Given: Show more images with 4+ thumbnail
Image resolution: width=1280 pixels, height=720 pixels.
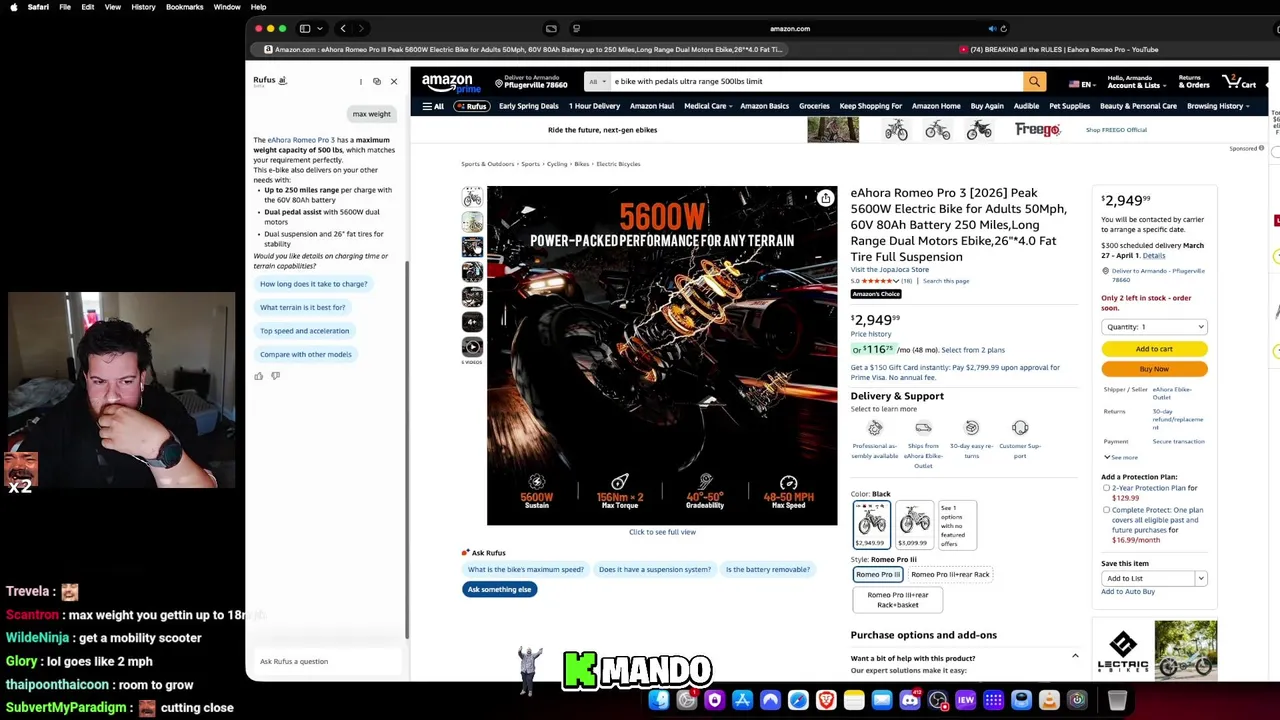Looking at the screenshot, I should pyautogui.click(x=472, y=322).
